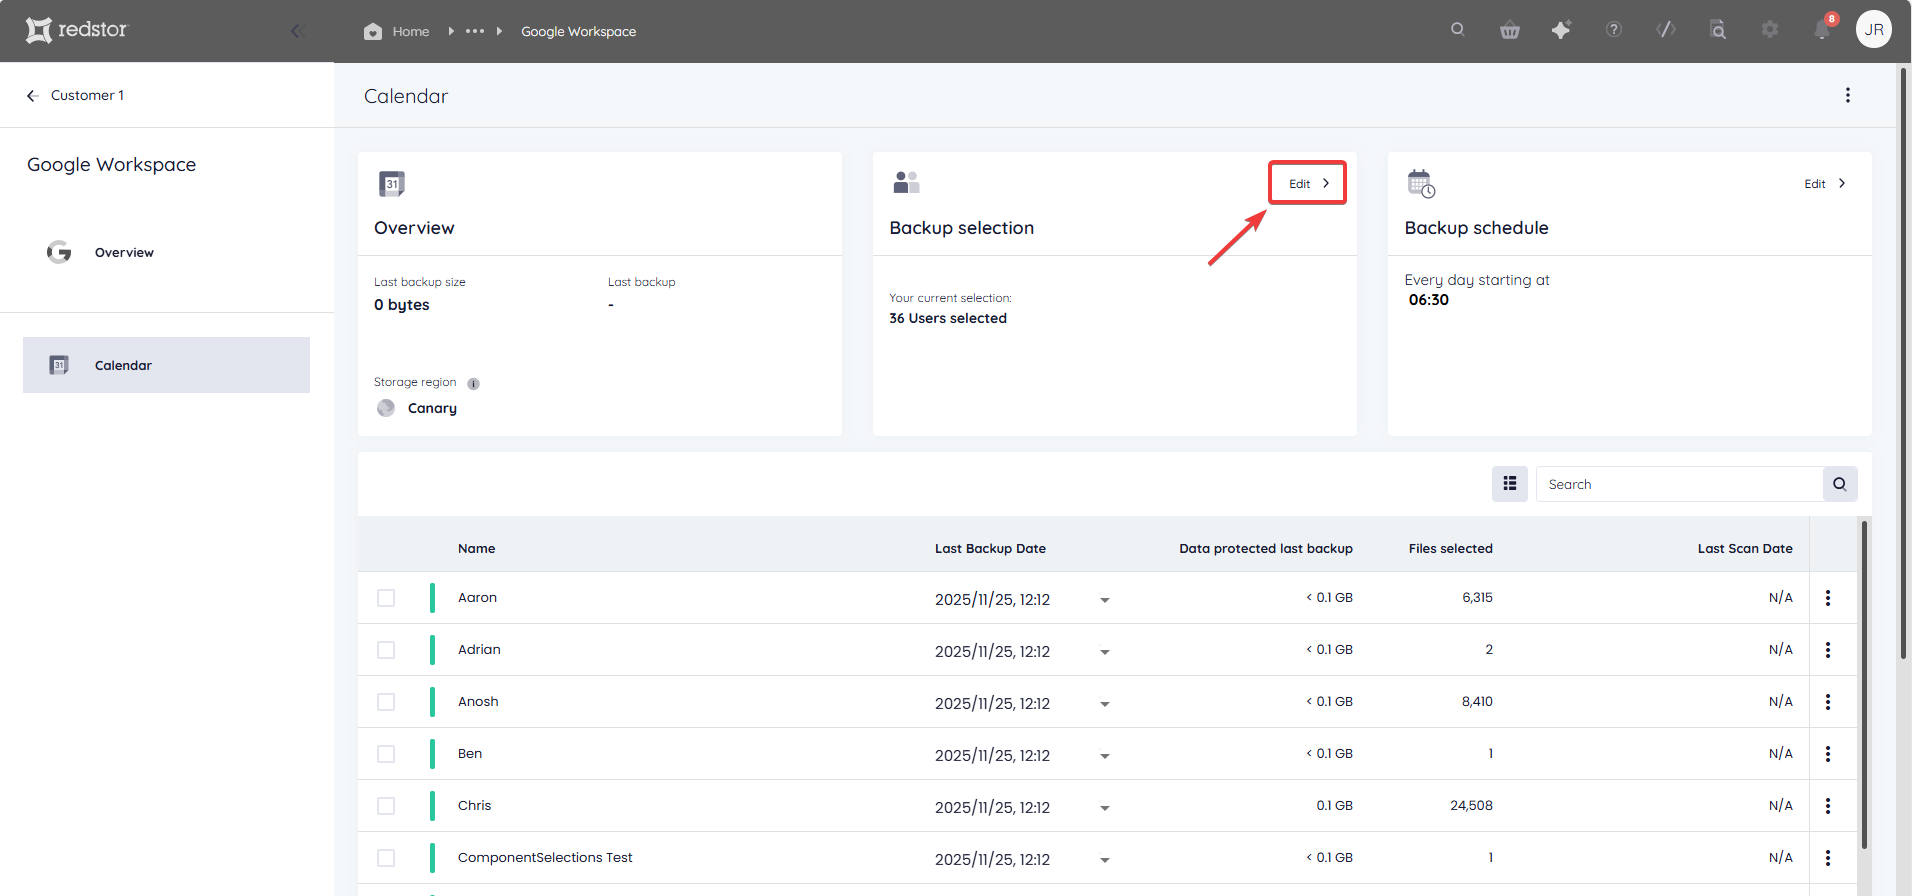Click the search magnifier button beside Search field

pos(1840,484)
